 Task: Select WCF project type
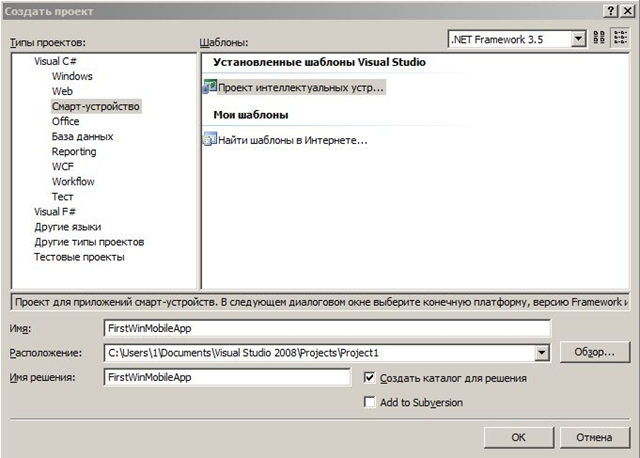(62, 167)
